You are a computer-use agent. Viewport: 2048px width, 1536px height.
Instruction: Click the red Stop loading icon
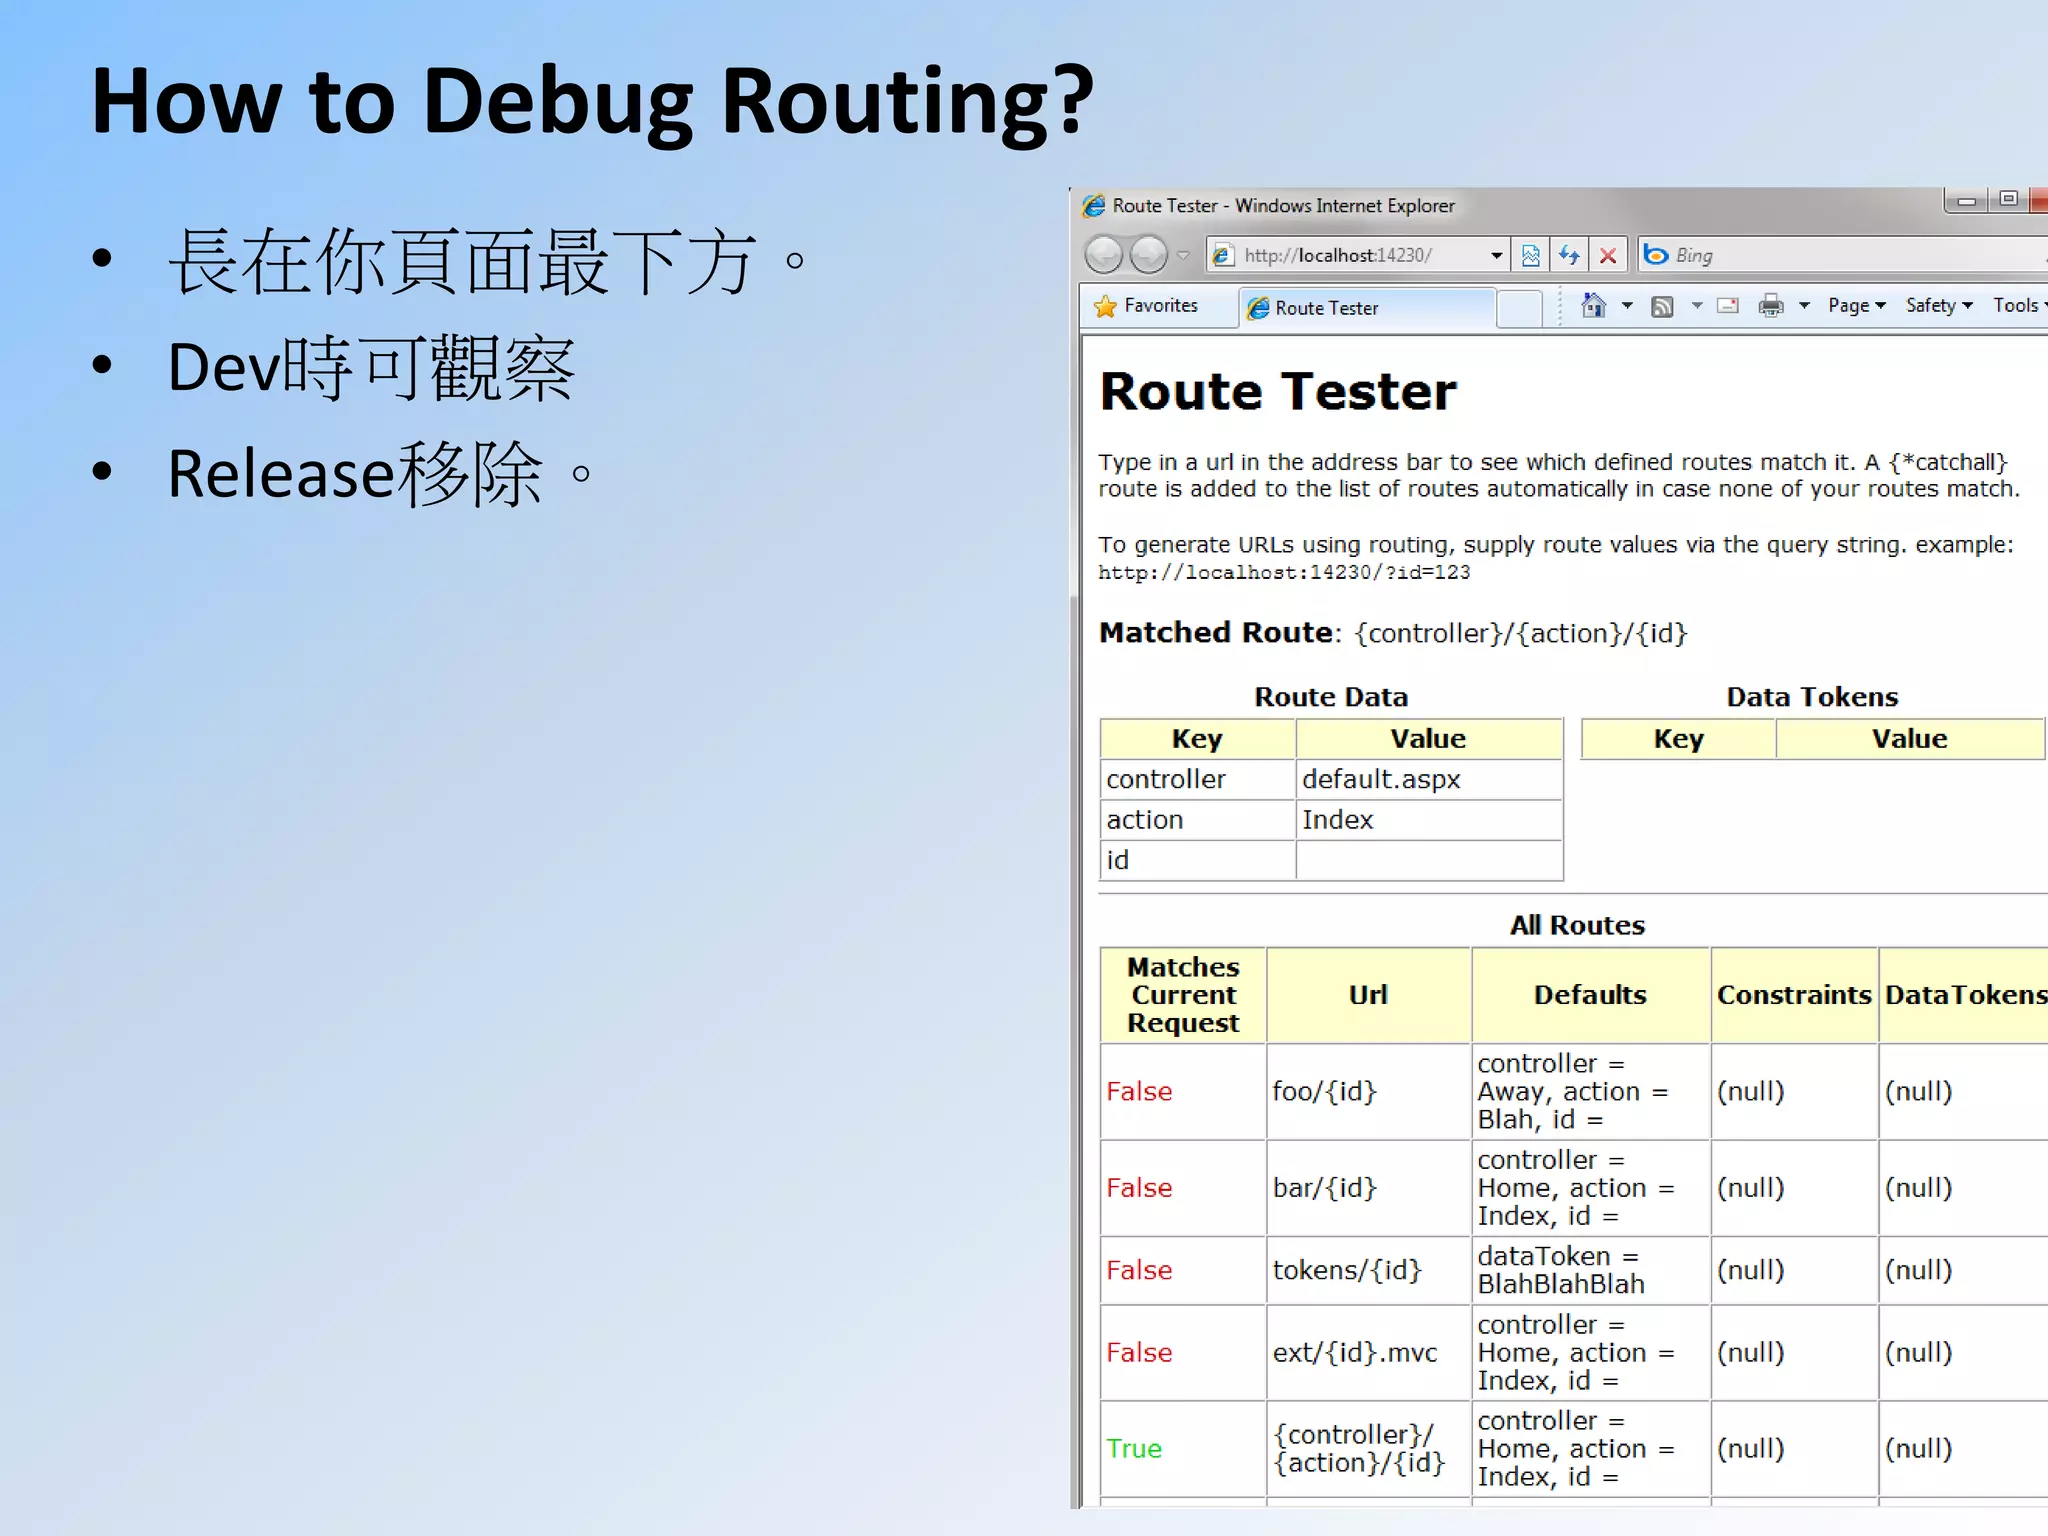click(1608, 255)
